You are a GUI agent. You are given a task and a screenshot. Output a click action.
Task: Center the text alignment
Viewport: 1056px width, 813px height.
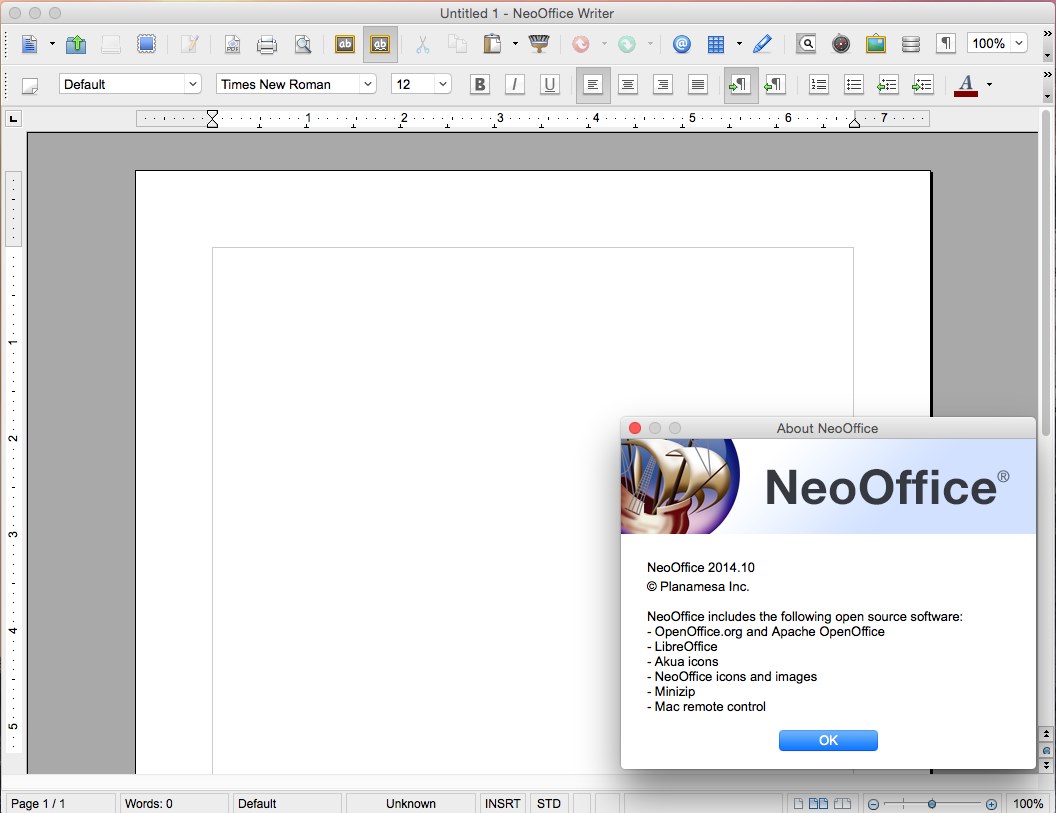[628, 85]
